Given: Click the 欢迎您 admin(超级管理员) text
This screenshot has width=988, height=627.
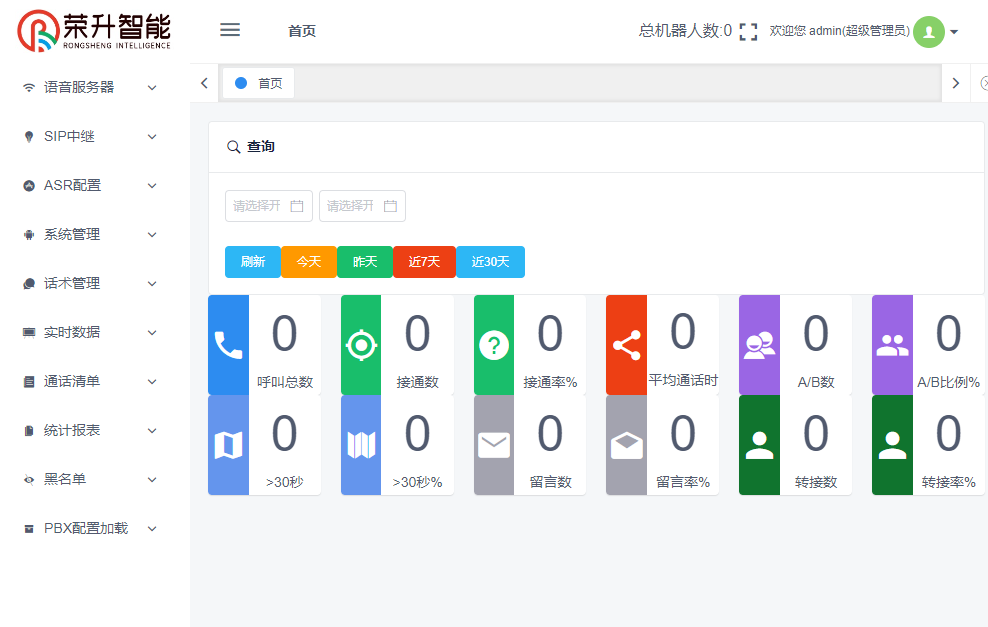Looking at the screenshot, I should click(839, 31).
